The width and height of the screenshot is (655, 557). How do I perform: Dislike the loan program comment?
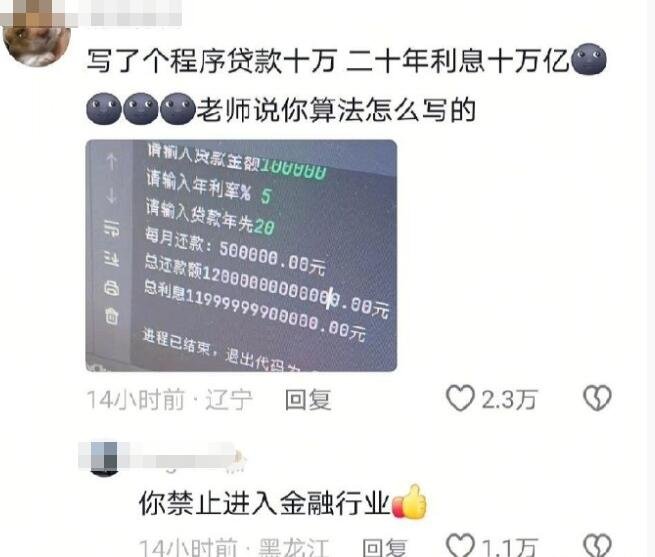(x=597, y=399)
